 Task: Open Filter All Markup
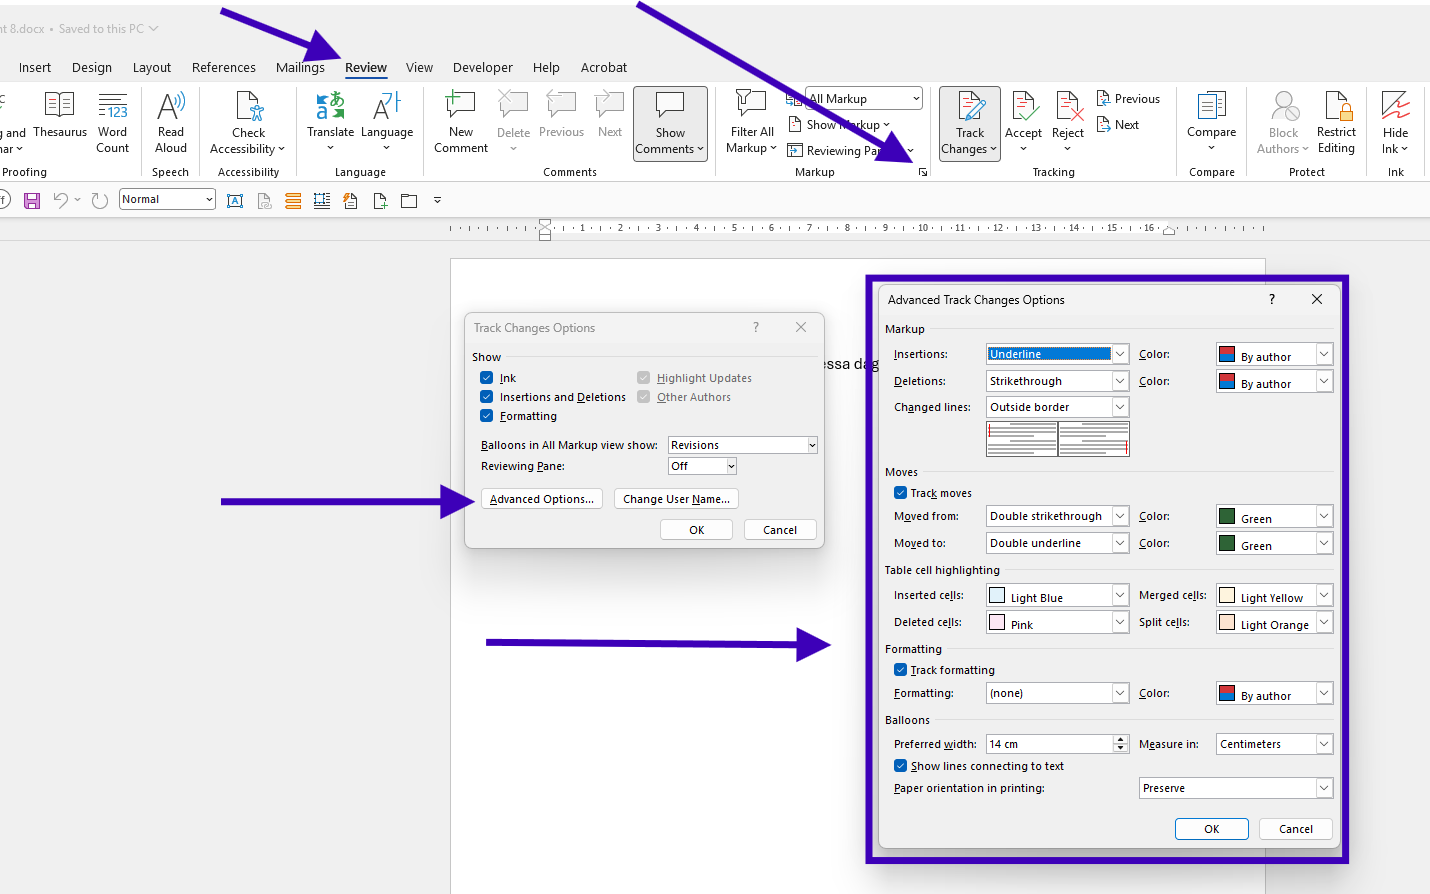coord(752,122)
